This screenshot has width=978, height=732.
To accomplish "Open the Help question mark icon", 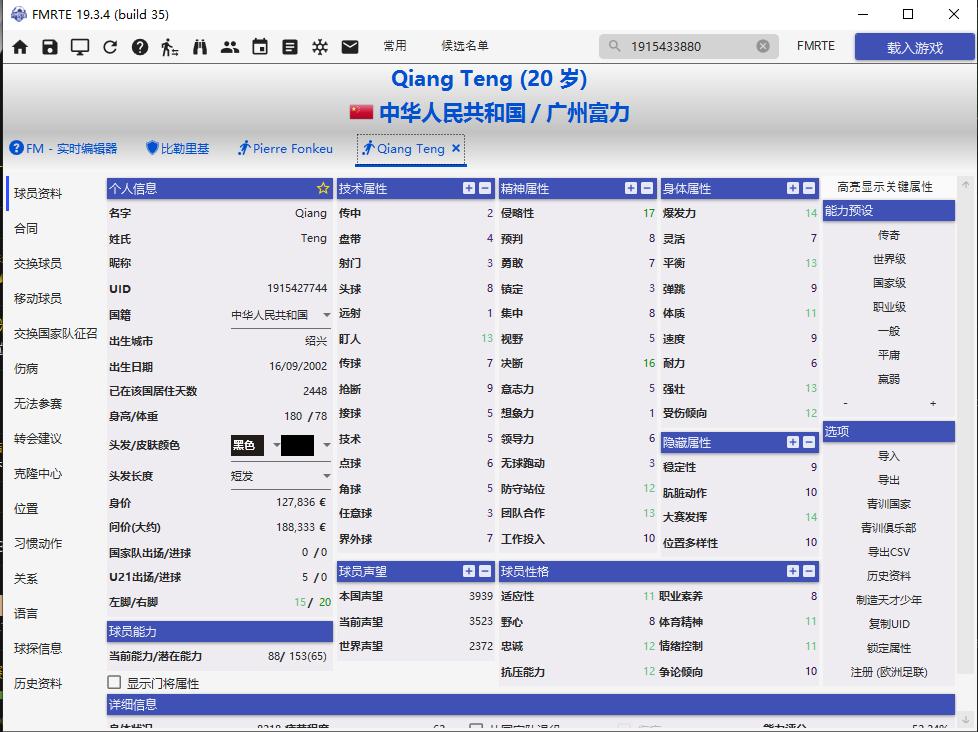I will coord(140,45).
